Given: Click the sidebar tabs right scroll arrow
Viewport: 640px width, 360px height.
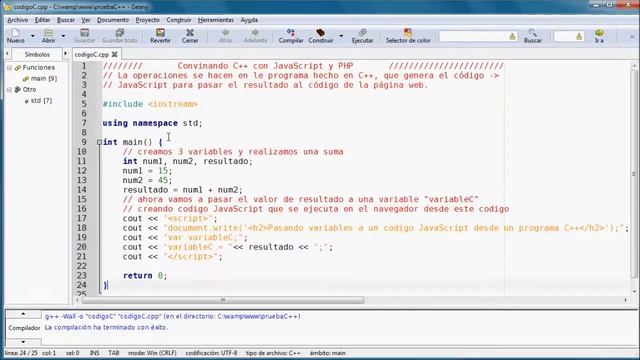Looking at the screenshot, I should coord(65,54).
